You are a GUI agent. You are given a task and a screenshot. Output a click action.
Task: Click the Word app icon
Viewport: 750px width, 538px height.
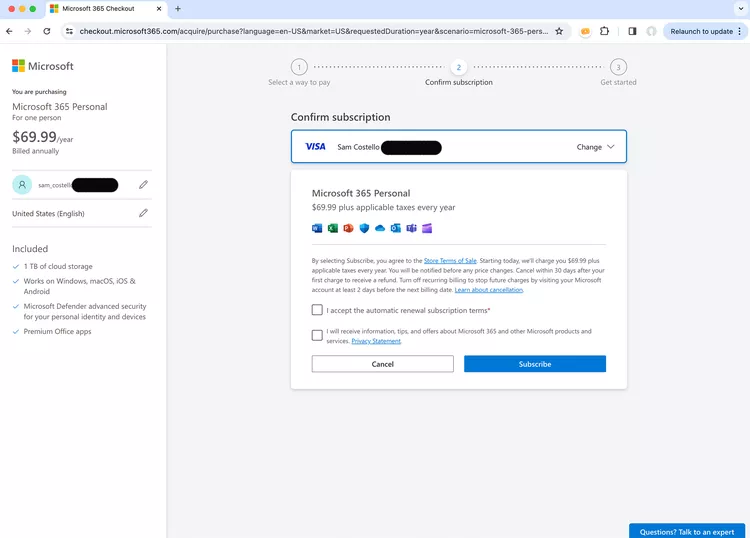317,228
